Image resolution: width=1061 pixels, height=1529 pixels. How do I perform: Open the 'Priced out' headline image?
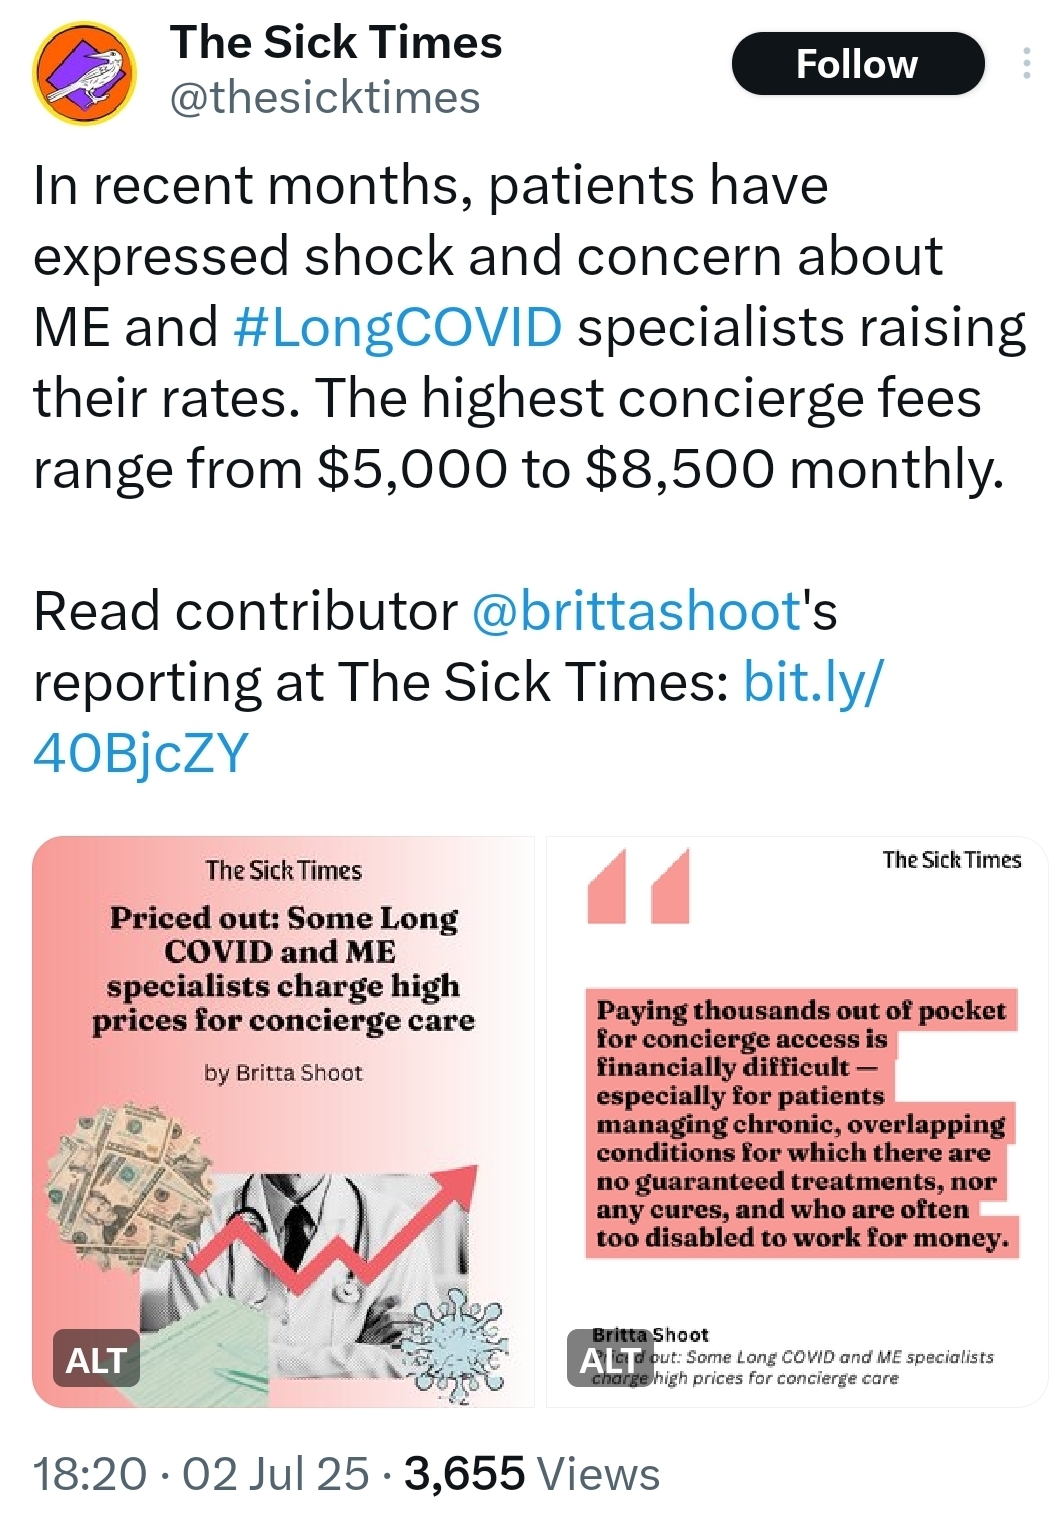(284, 968)
